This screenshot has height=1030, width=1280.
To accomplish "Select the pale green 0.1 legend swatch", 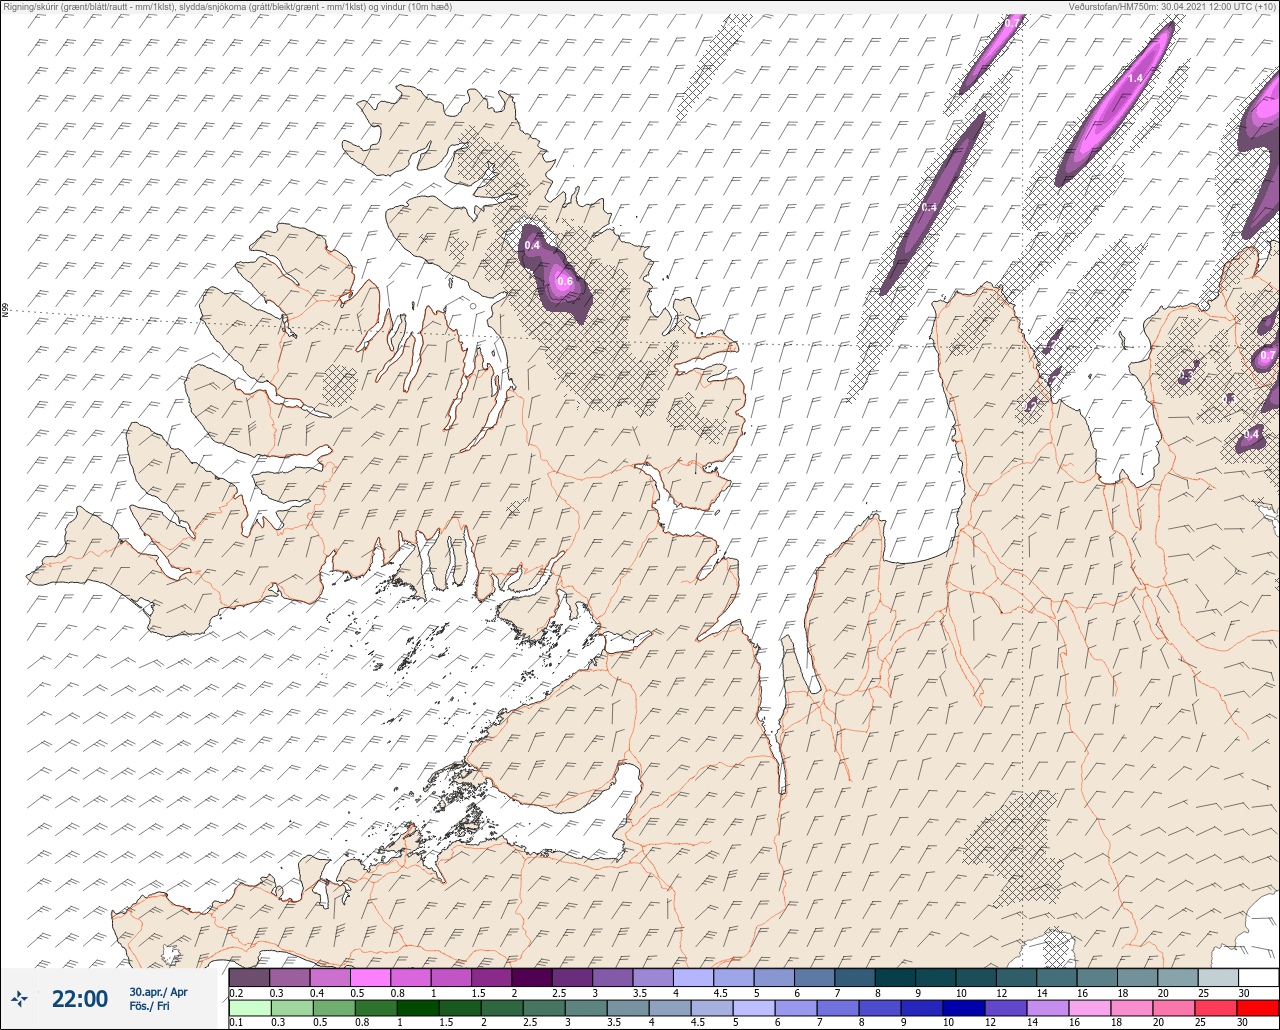I will pos(250,1008).
